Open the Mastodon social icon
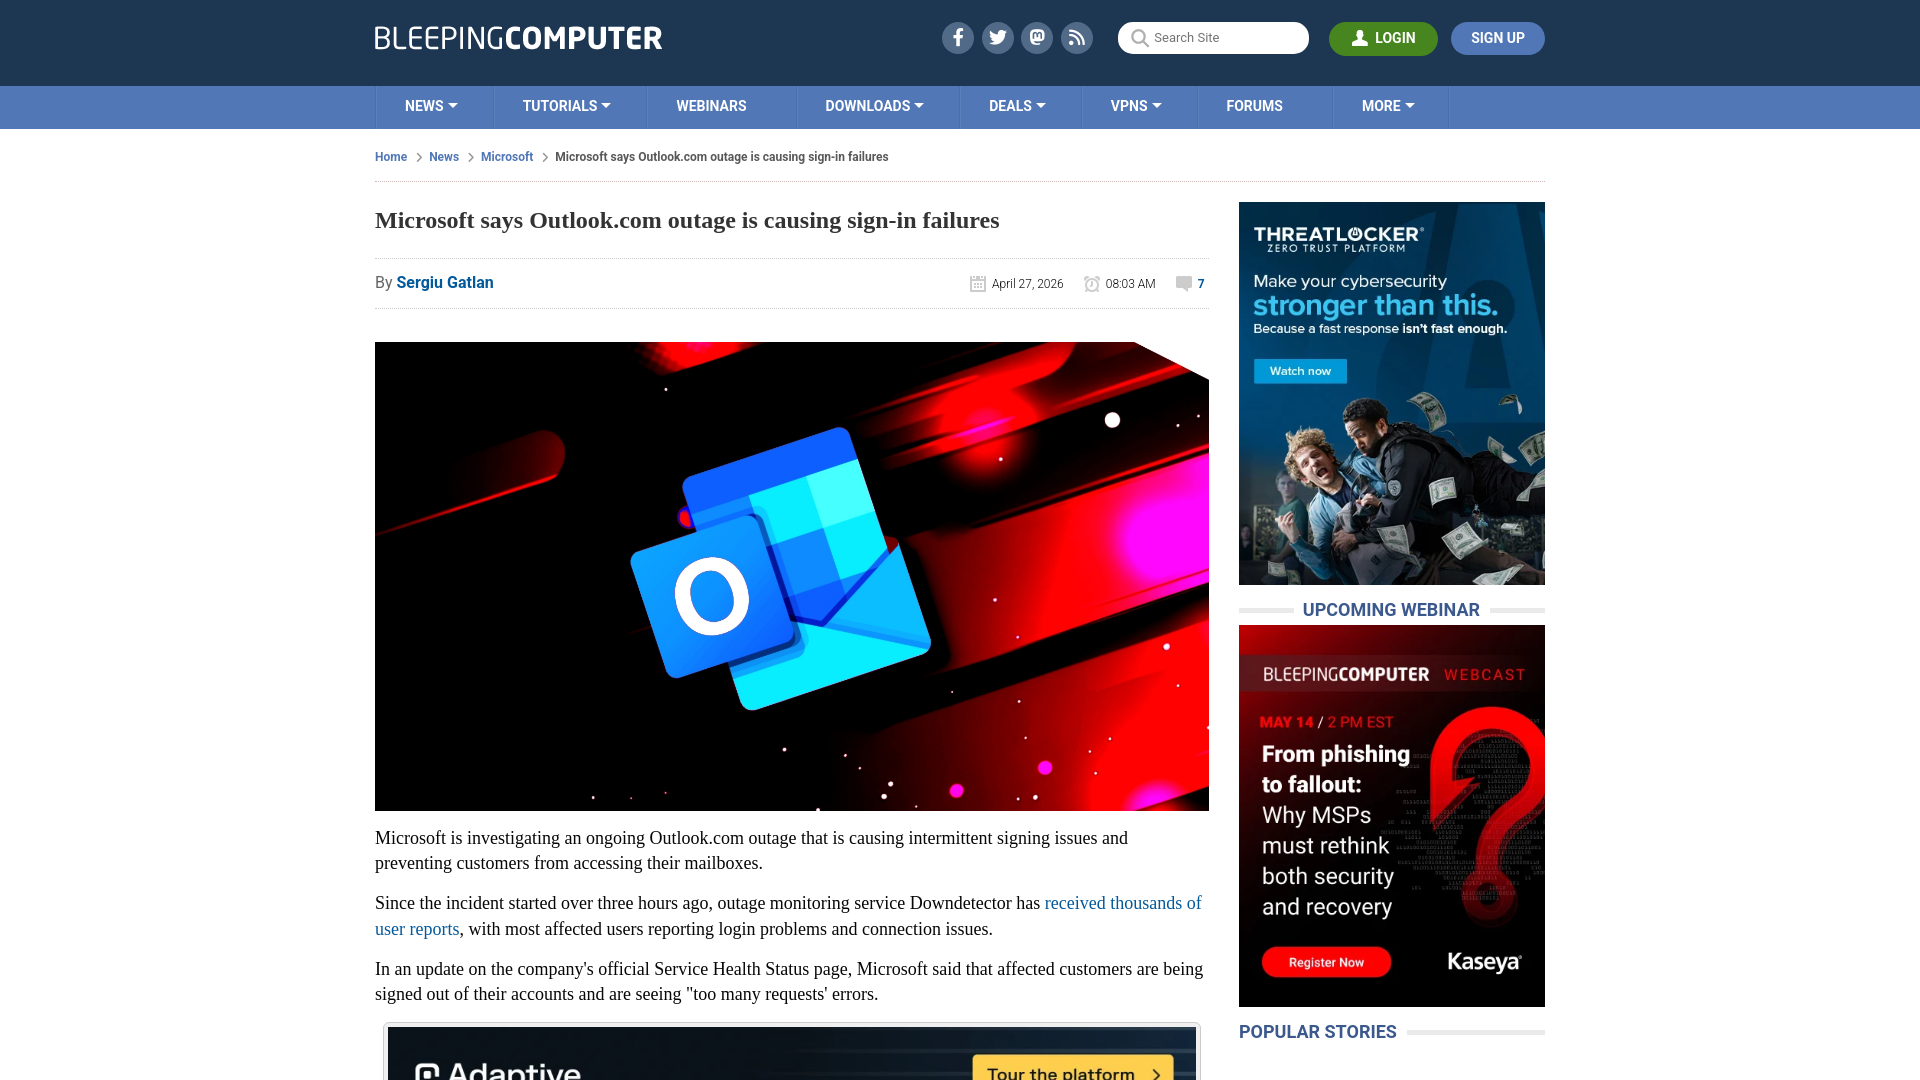Screen dimensions: 1920x1080 pyautogui.click(x=1037, y=38)
